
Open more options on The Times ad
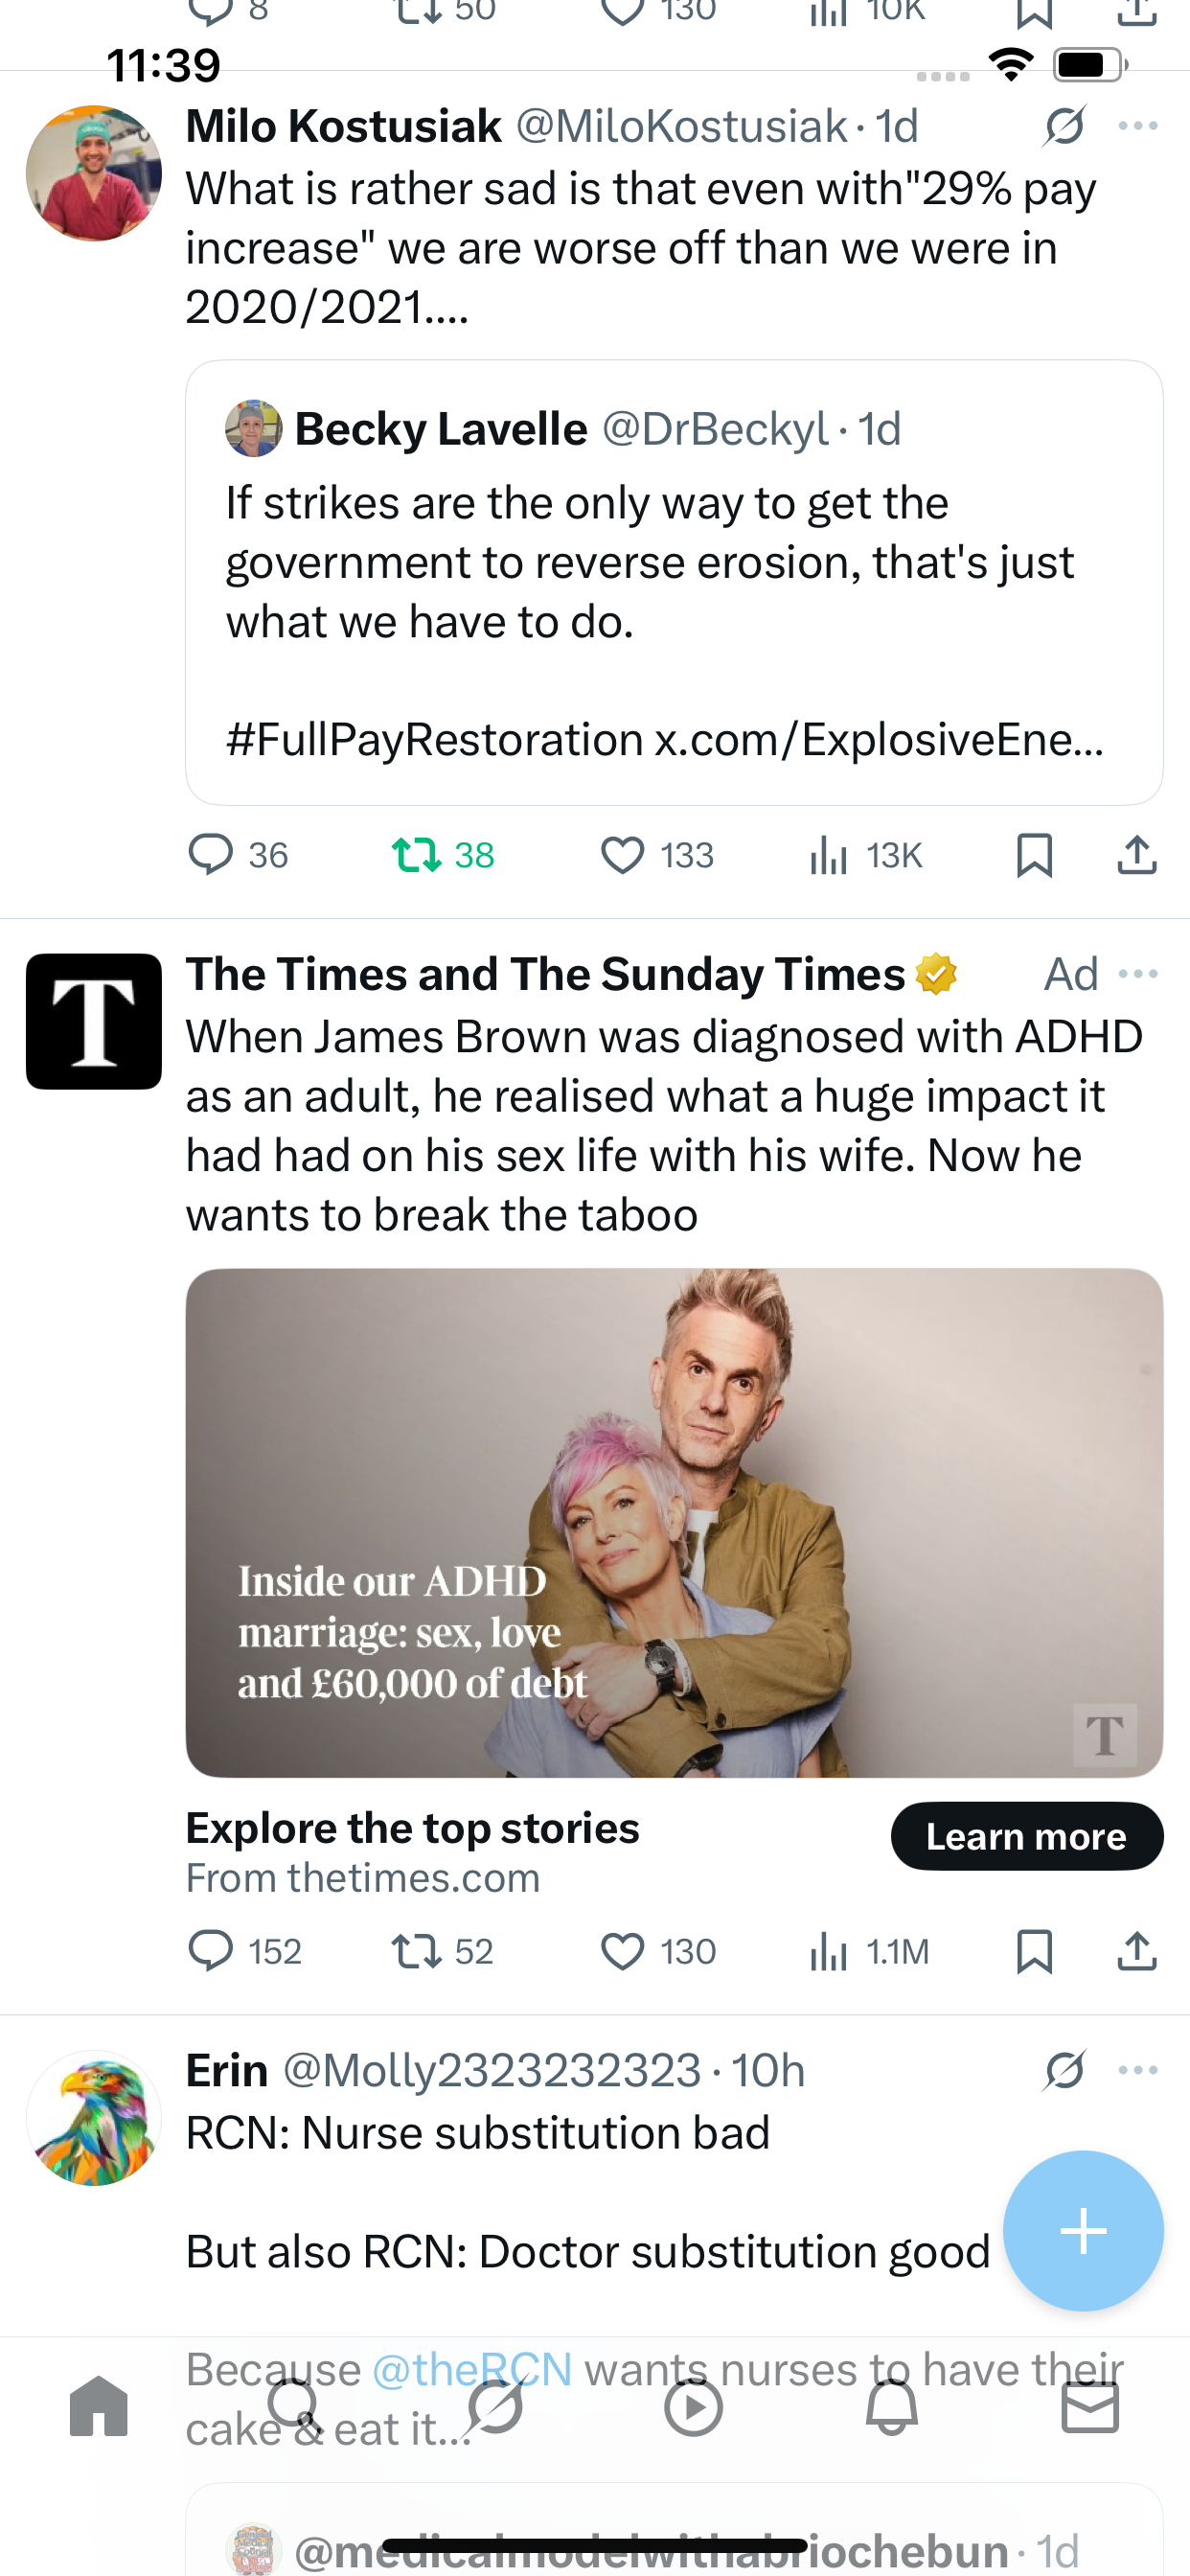click(1138, 974)
